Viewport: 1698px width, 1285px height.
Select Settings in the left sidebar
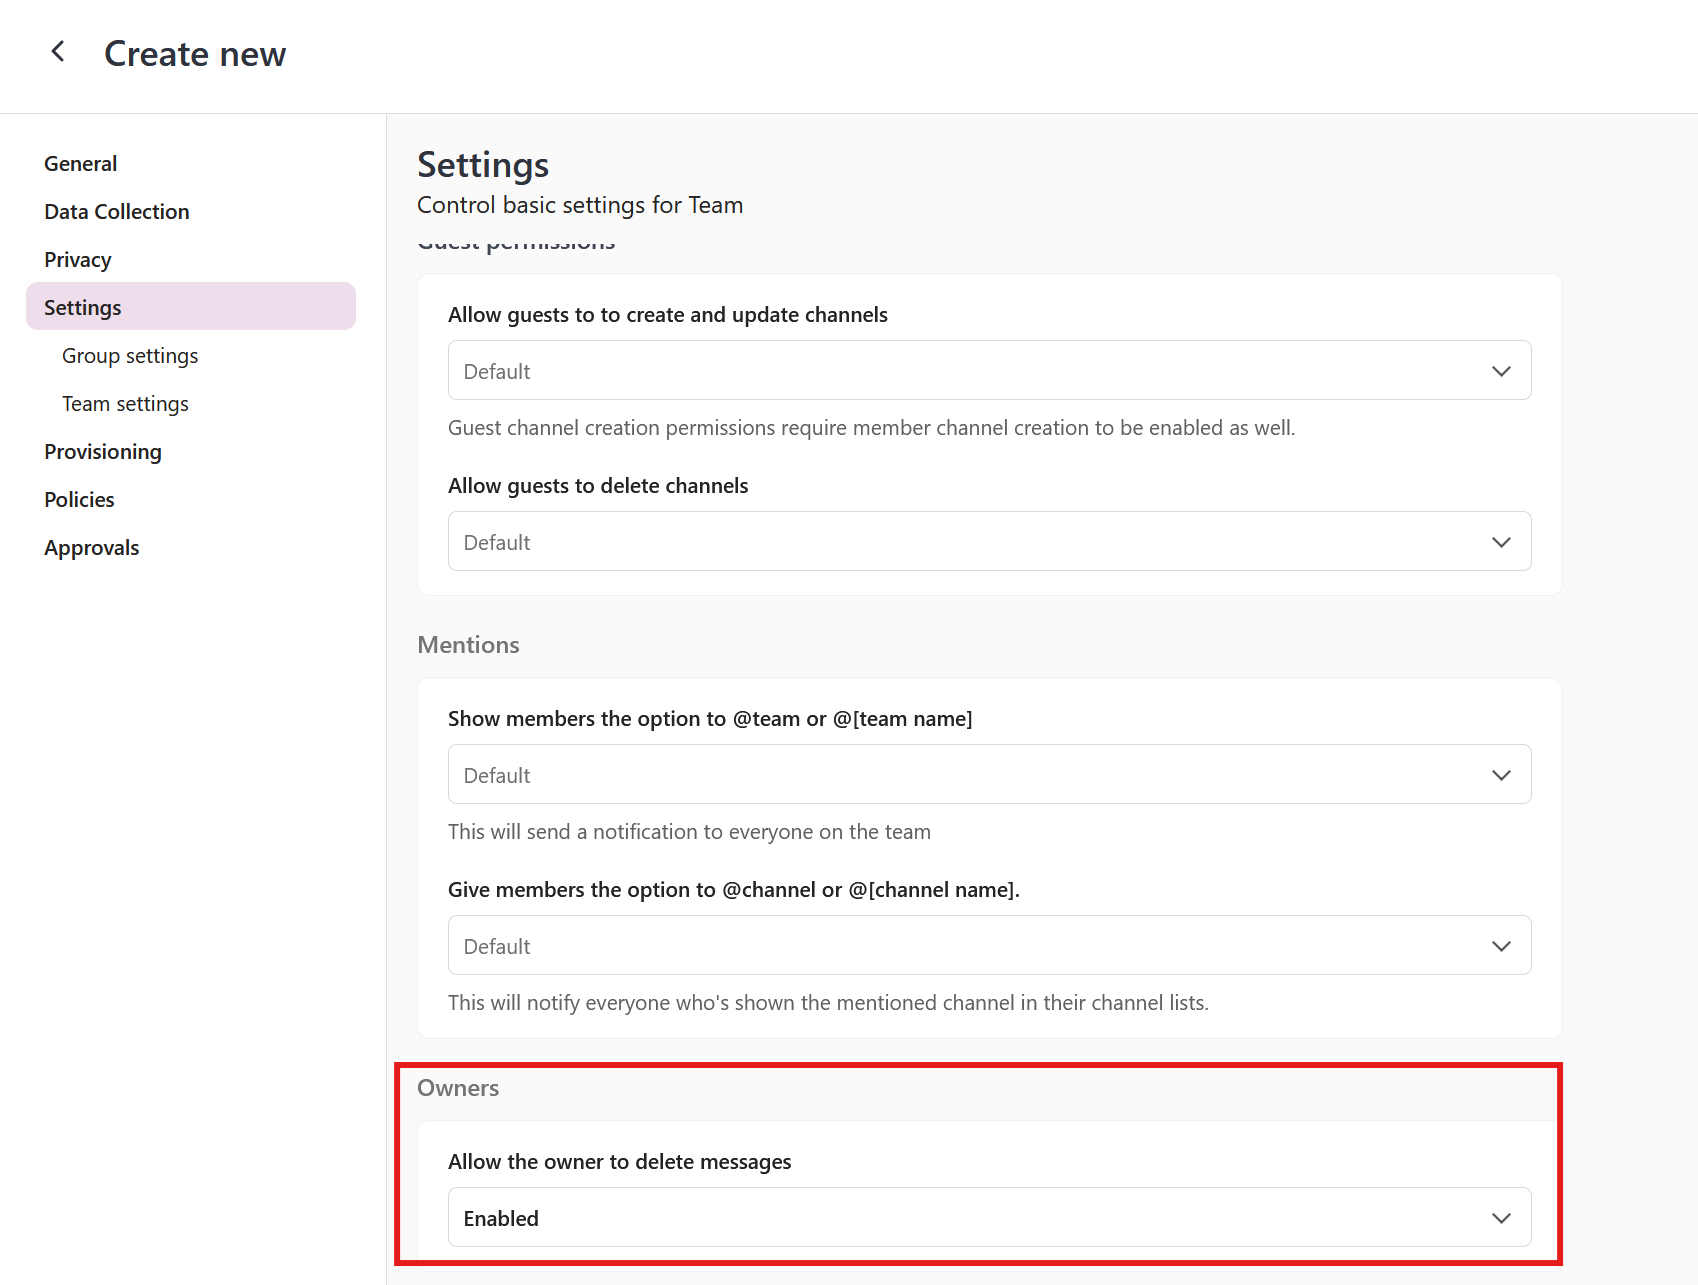(82, 307)
